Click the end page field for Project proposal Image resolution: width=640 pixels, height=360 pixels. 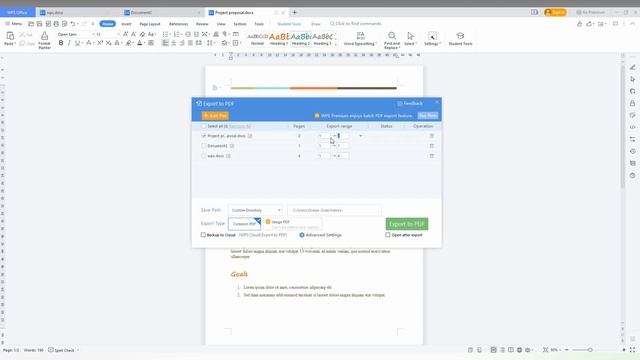[x=342, y=136]
